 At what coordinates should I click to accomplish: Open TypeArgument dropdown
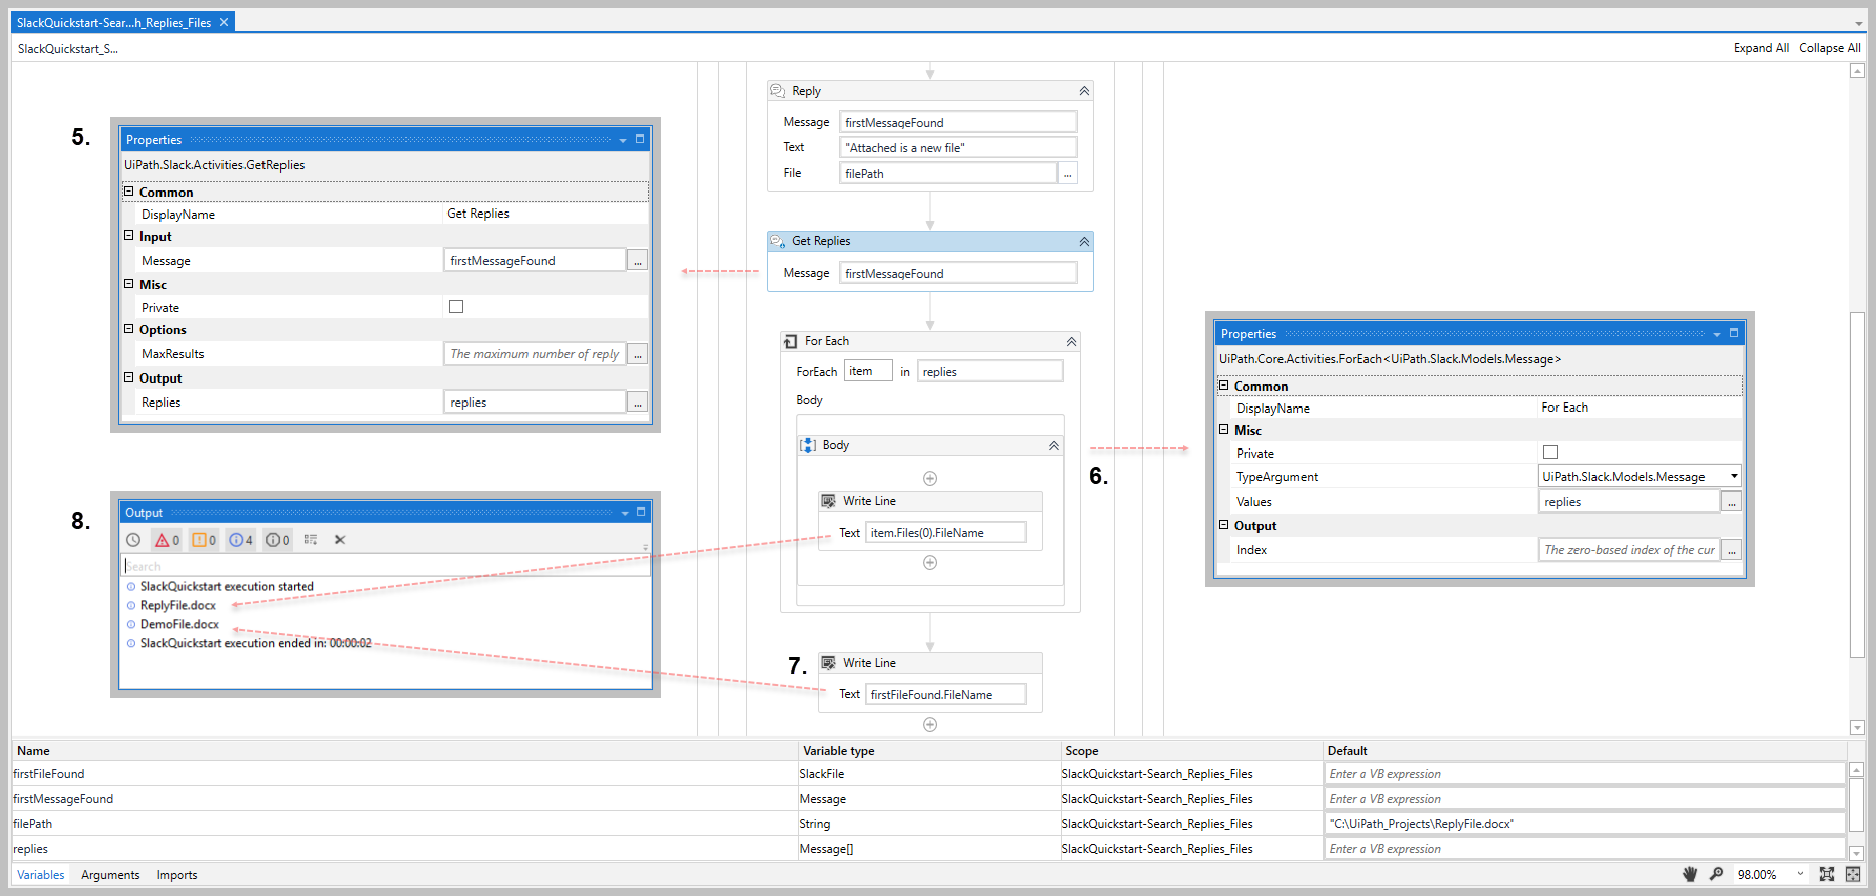pos(1734,477)
